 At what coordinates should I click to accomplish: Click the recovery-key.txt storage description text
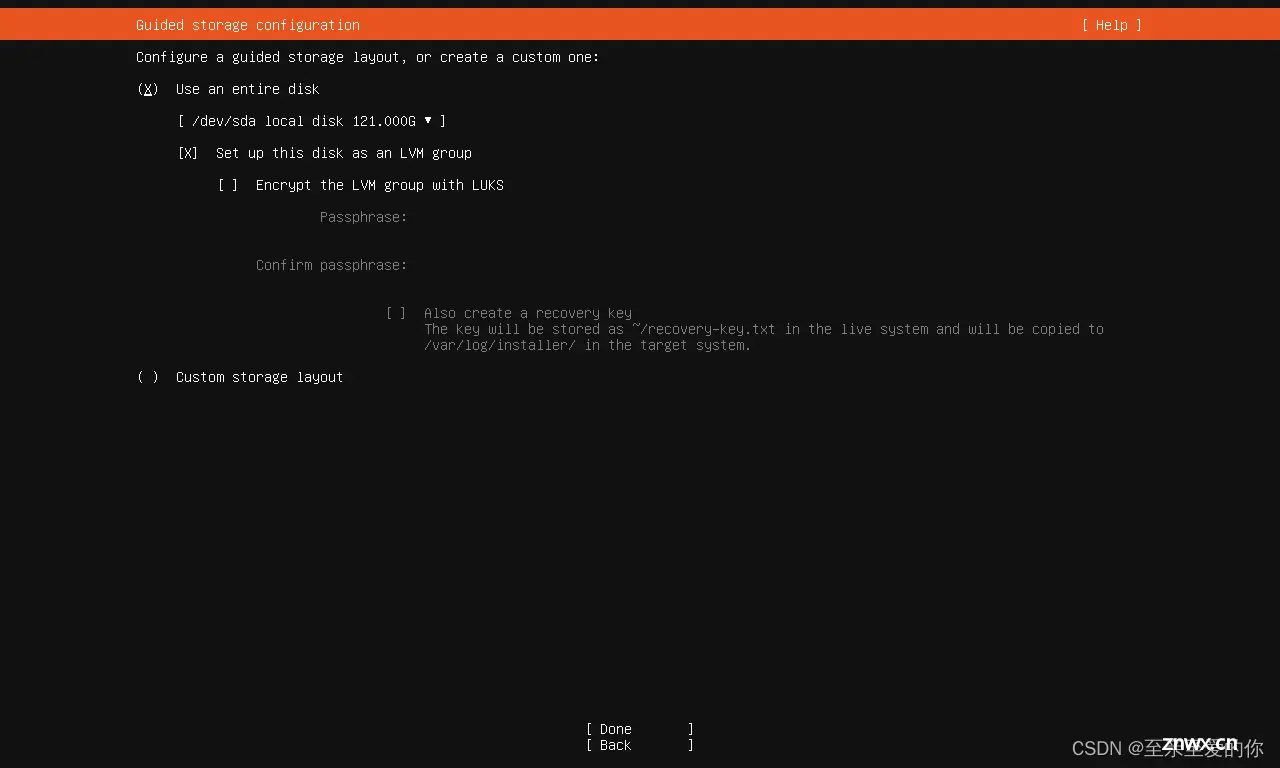(x=764, y=337)
